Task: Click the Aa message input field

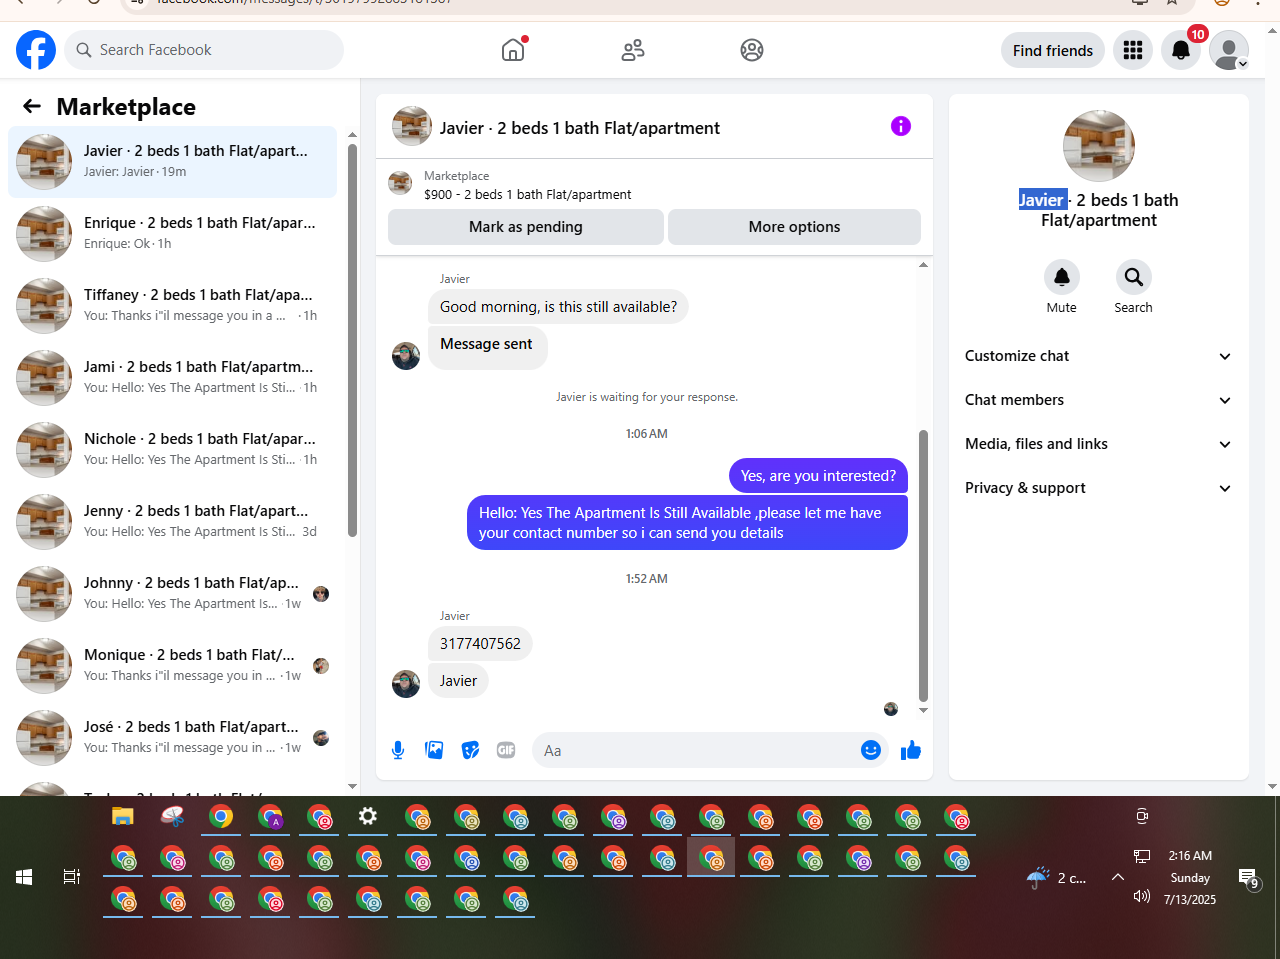Action: click(x=695, y=750)
